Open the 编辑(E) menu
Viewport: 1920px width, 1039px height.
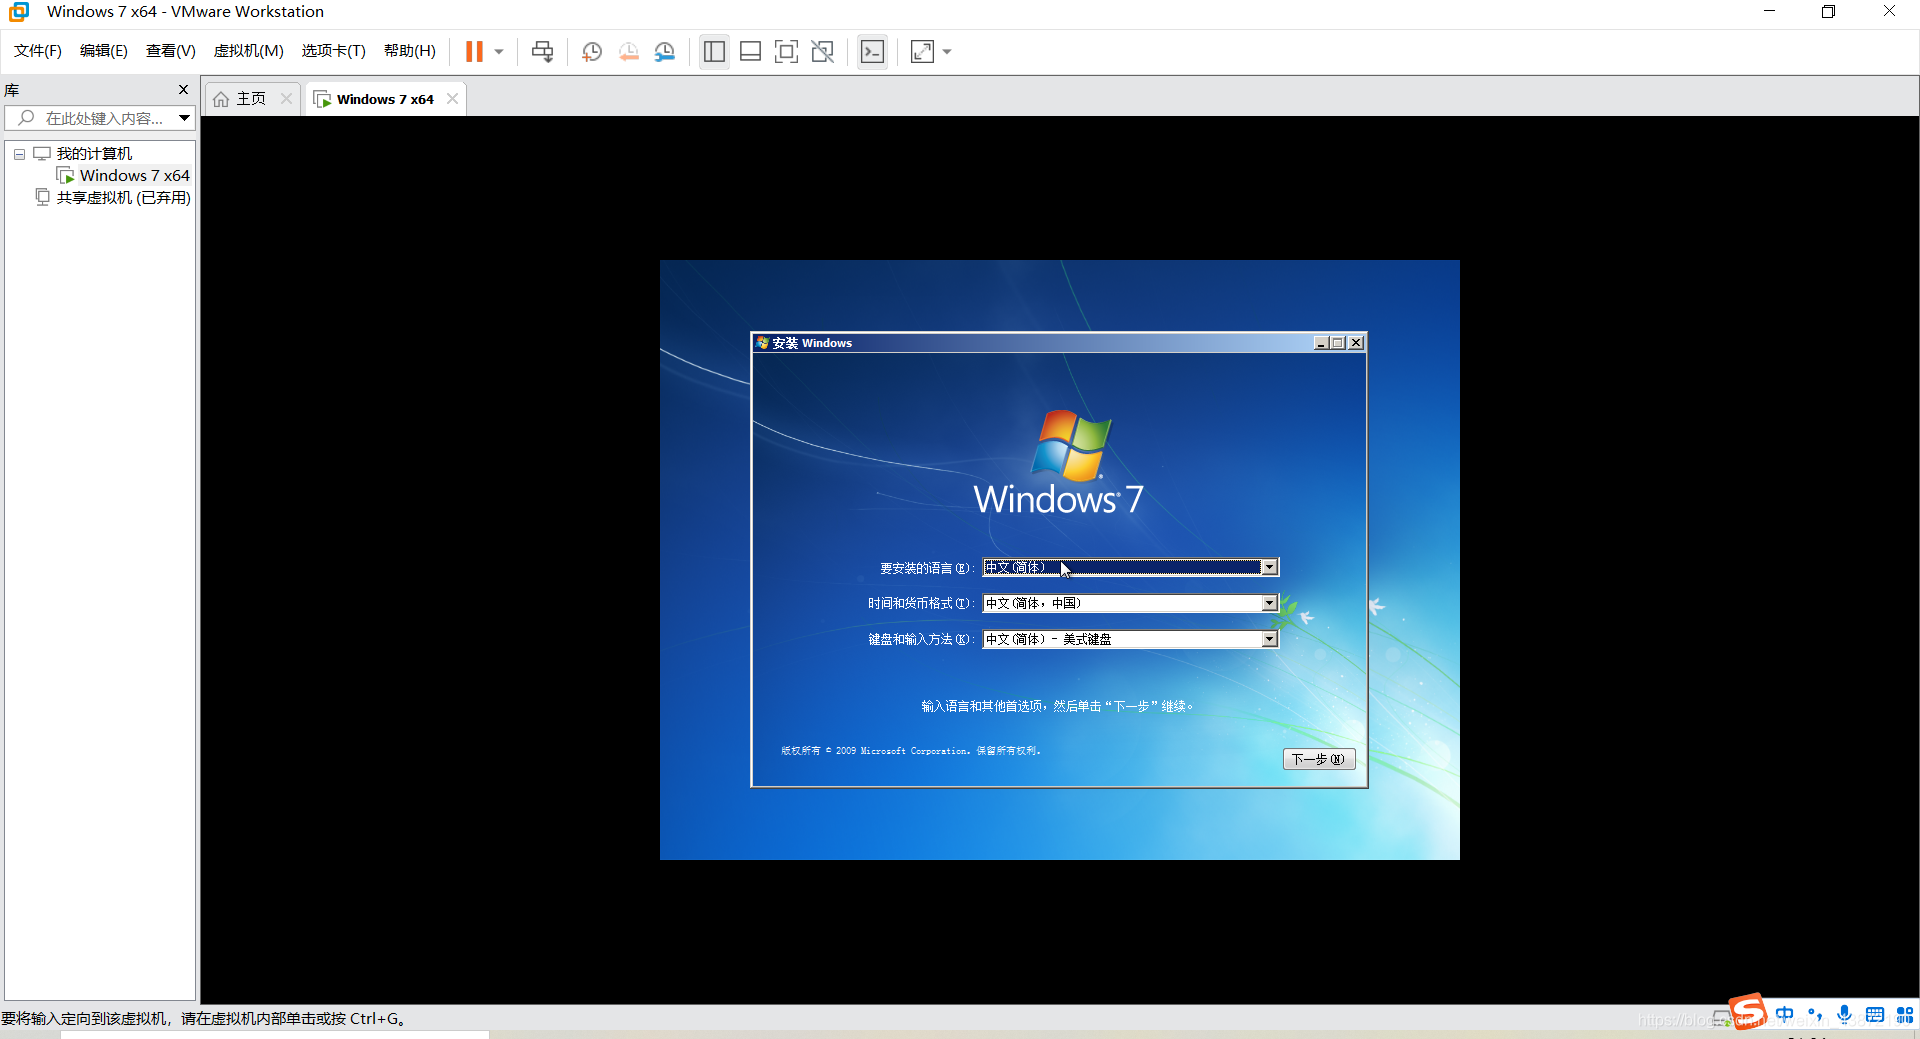coord(104,51)
